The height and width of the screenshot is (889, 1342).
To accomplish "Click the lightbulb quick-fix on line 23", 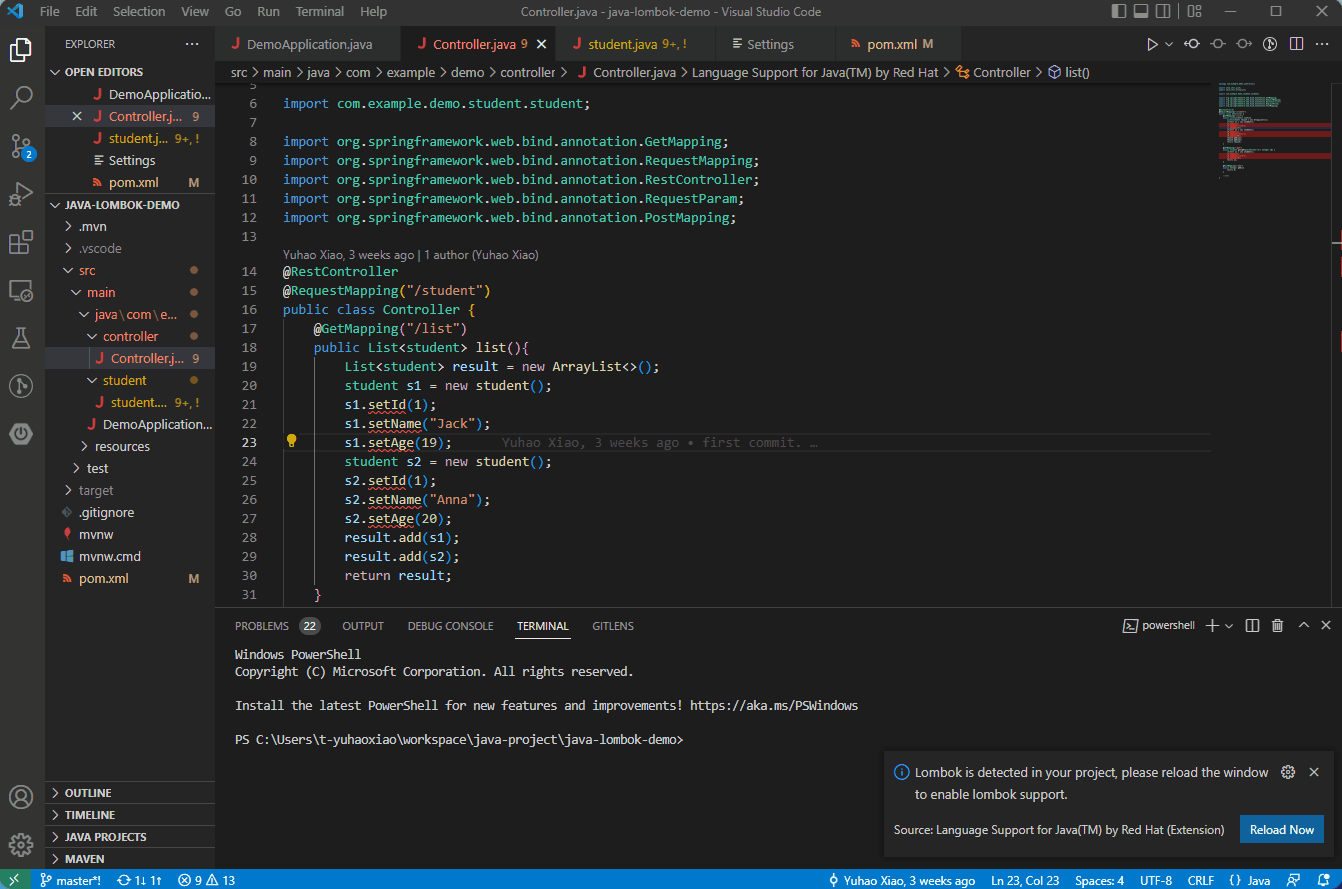I will click(292, 442).
